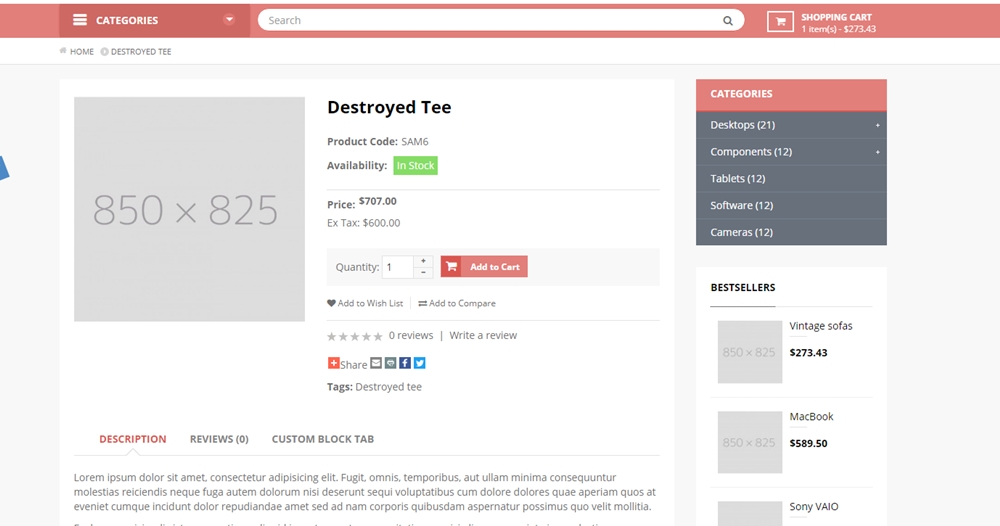This screenshot has width=1000, height=526.
Task: Open Vintage sofas product link
Action: [x=821, y=326]
